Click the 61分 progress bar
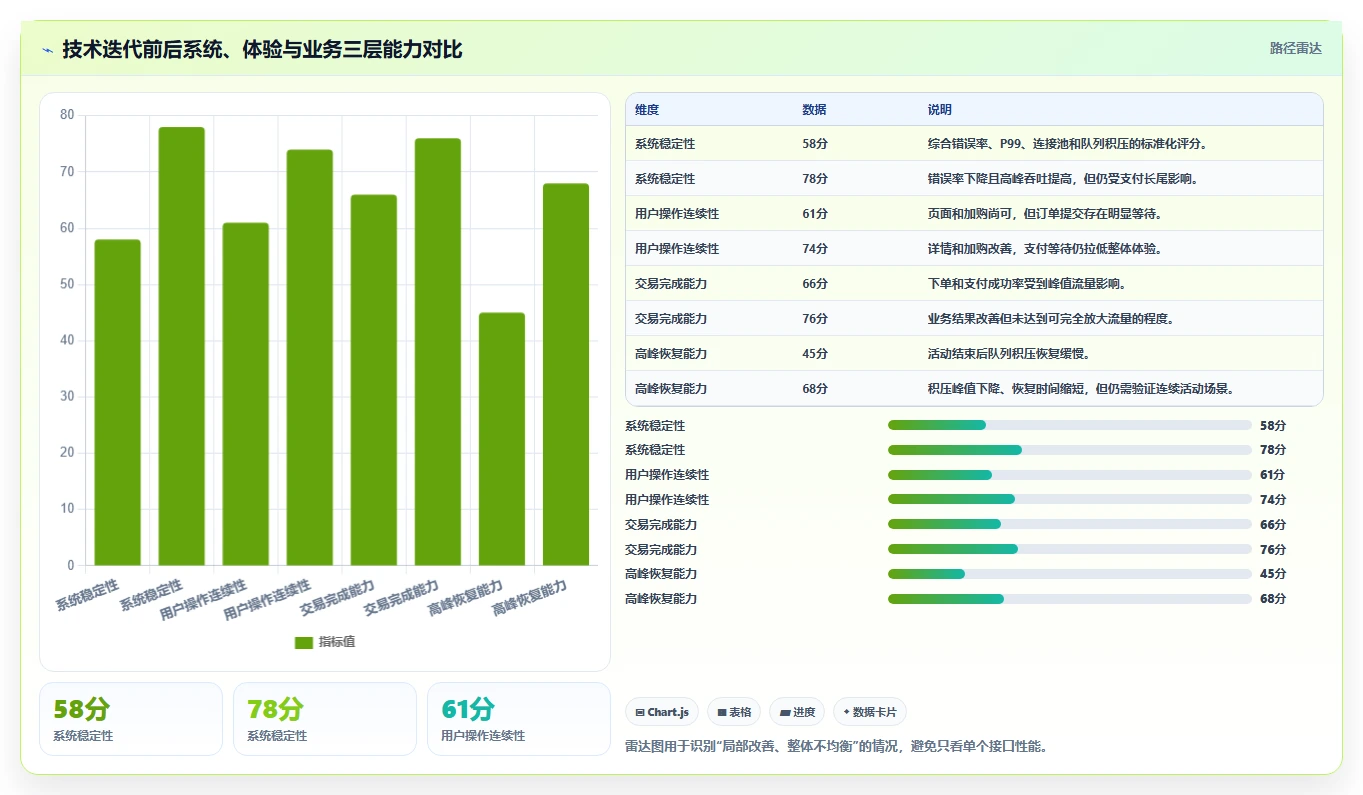The height and width of the screenshot is (795, 1363). tap(1070, 475)
